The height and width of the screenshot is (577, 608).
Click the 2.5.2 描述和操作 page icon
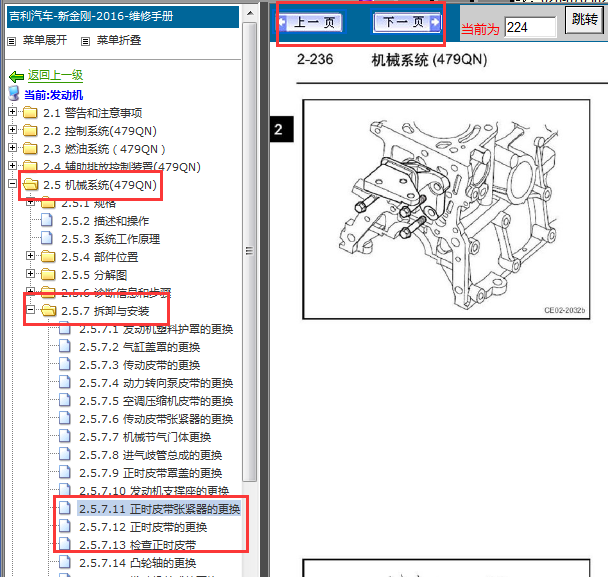point(47,220)
